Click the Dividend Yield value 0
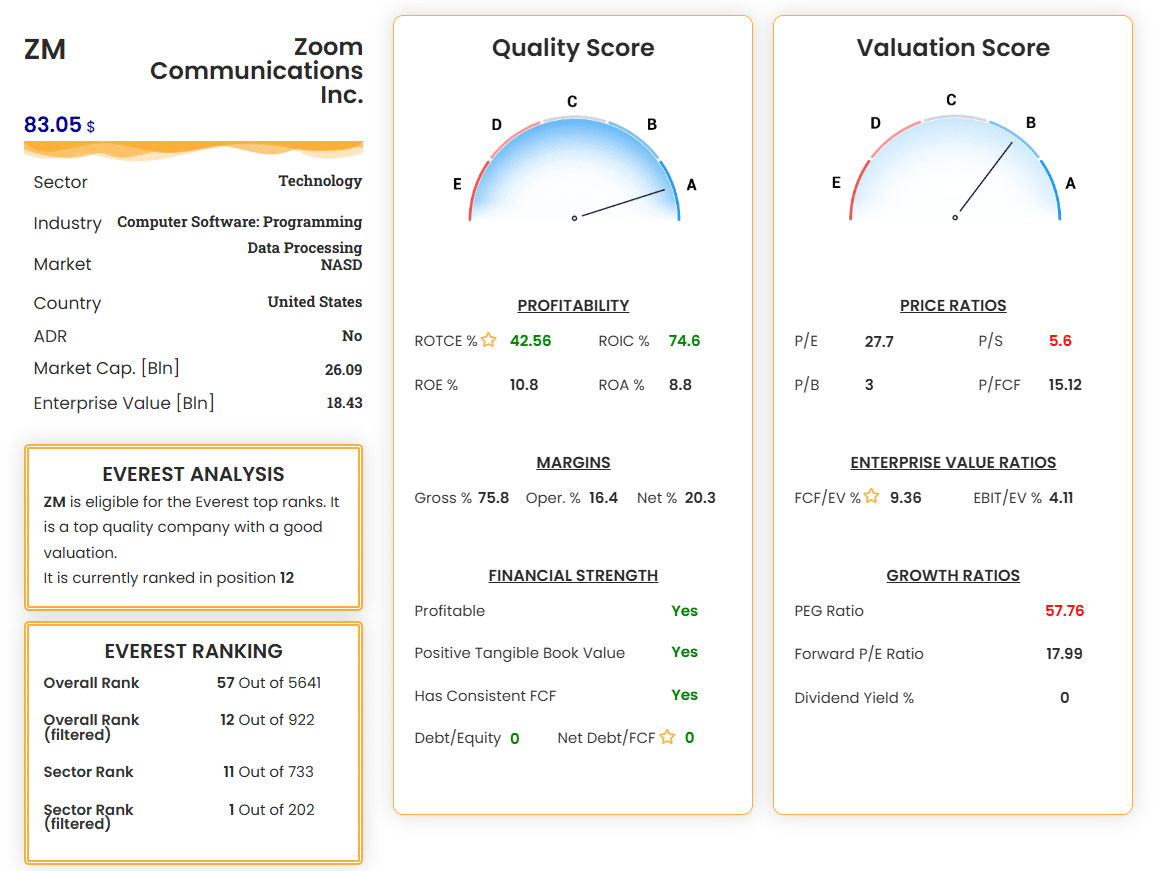 (1064, 697)
